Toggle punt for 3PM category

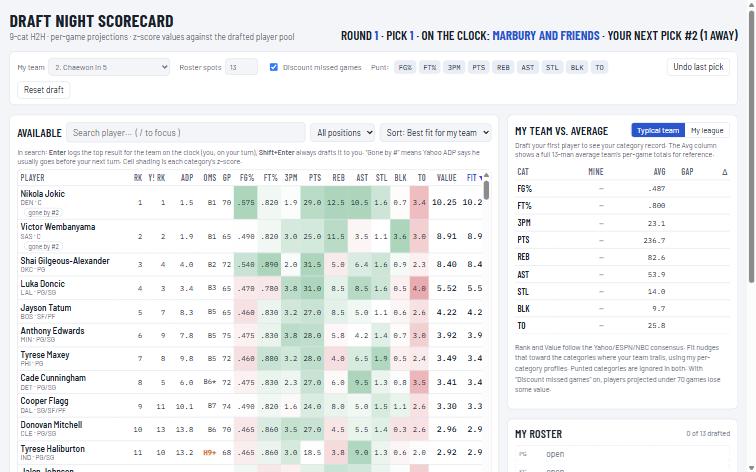[454, 67]
